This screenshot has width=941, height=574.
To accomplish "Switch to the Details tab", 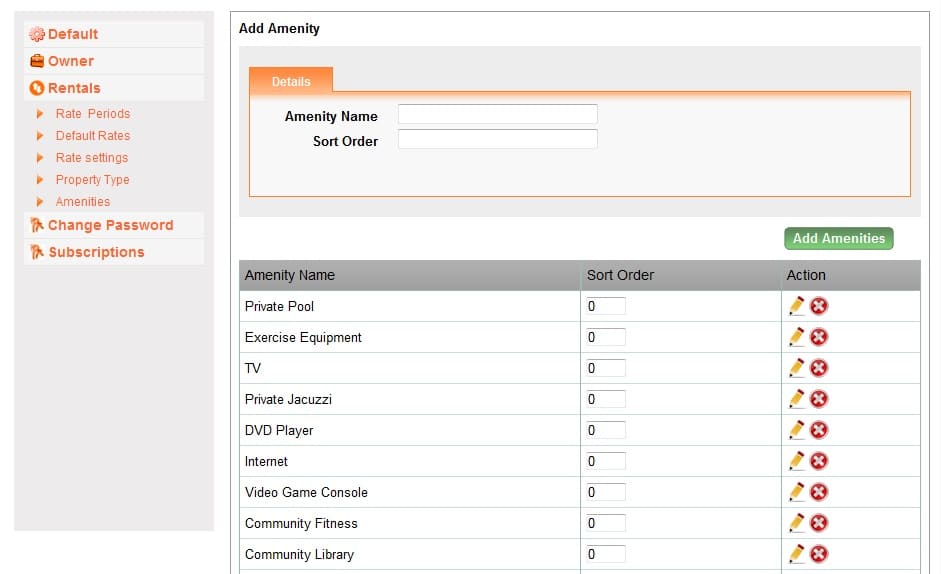I will click(291, 81).
